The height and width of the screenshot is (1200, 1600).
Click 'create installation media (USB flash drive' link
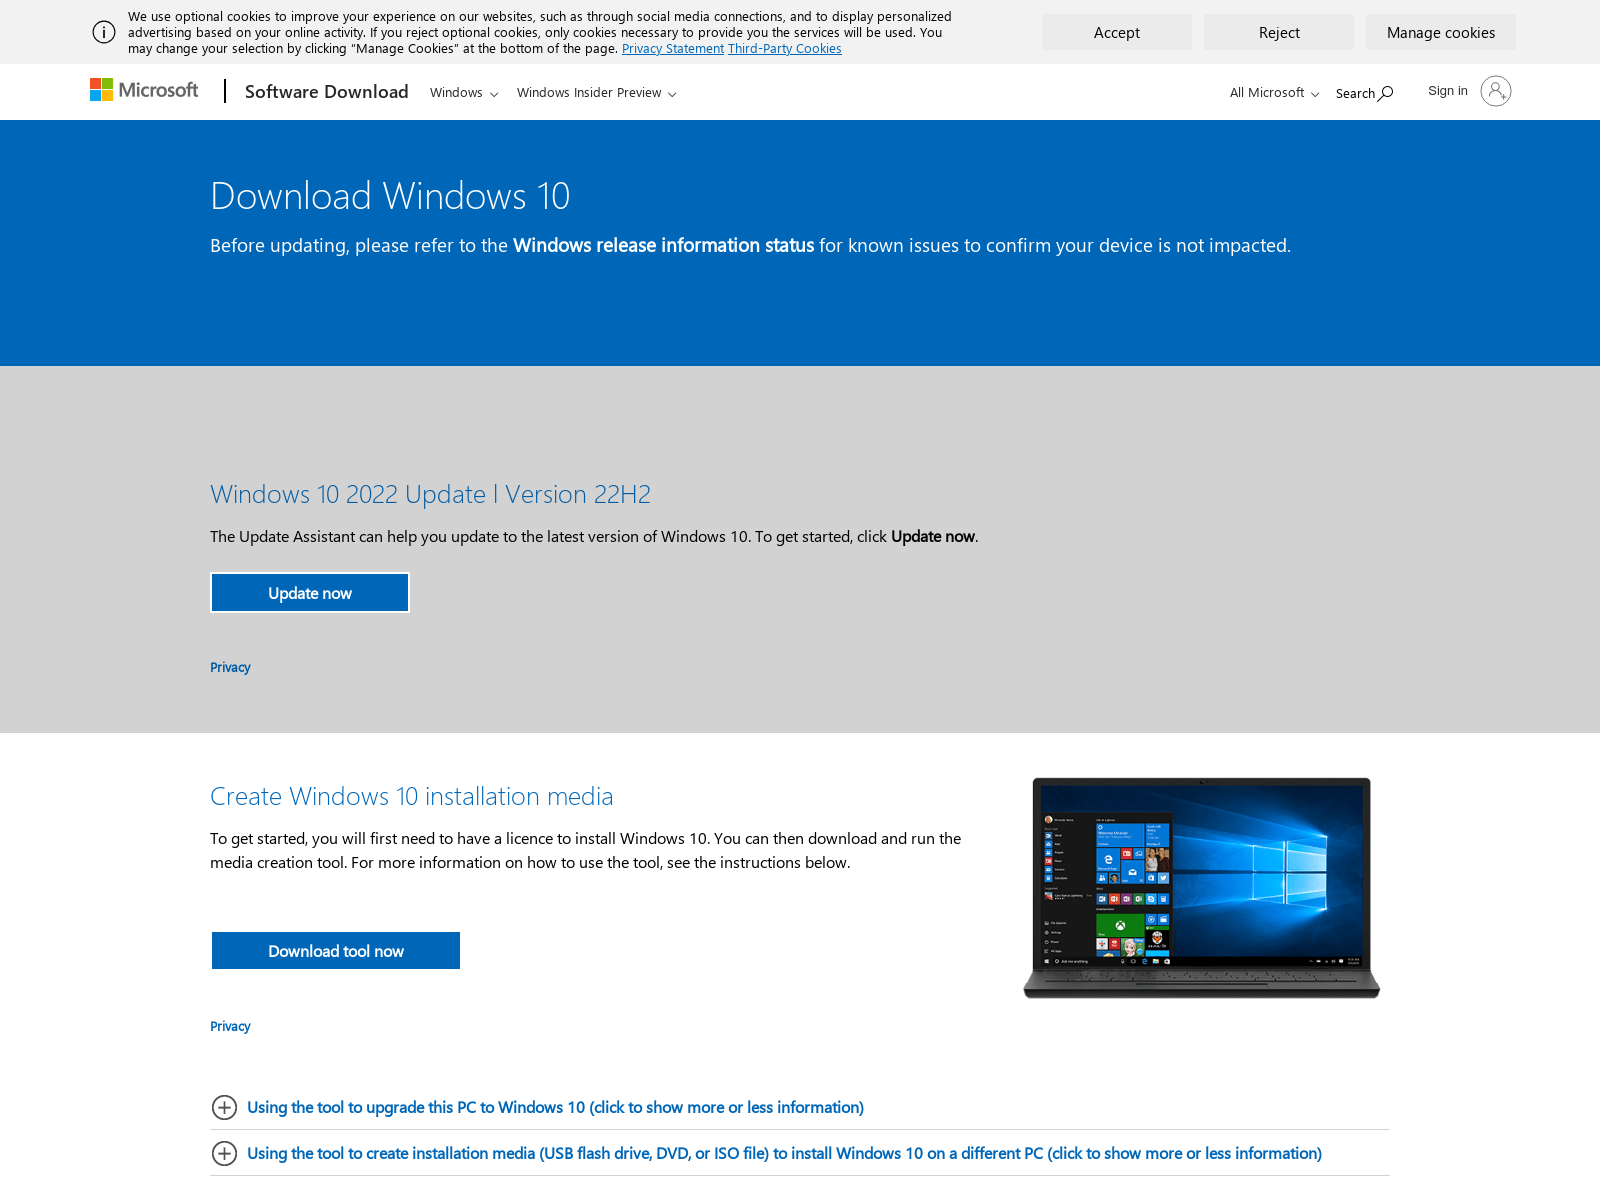tap(785, 1153)
